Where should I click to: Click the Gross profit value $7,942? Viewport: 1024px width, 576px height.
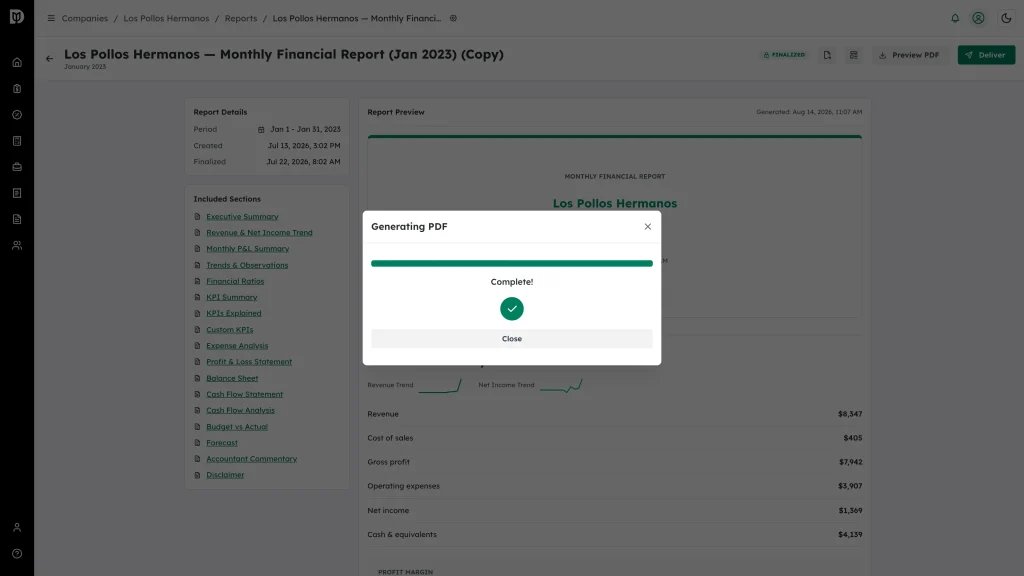(850, 462)
